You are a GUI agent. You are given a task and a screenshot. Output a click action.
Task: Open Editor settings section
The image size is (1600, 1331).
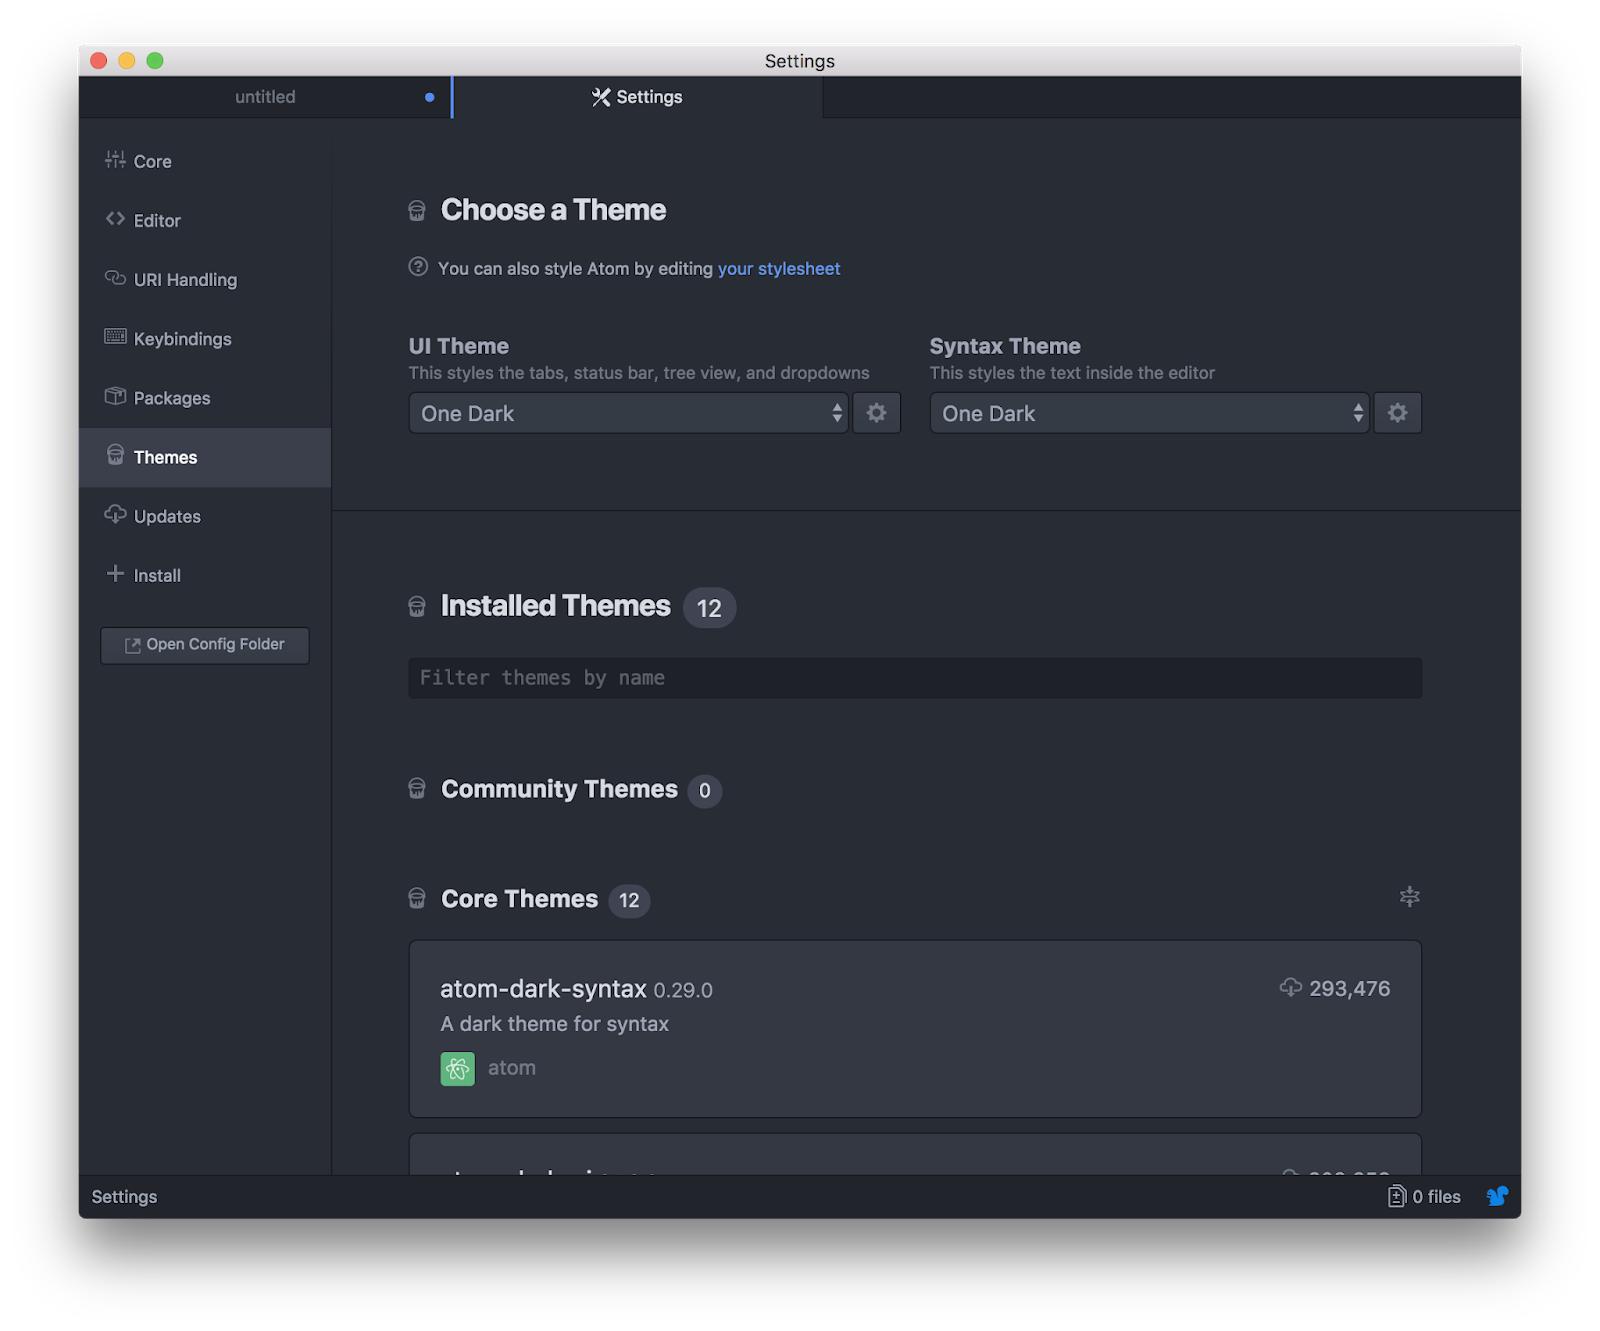click(x=205, y=220)
